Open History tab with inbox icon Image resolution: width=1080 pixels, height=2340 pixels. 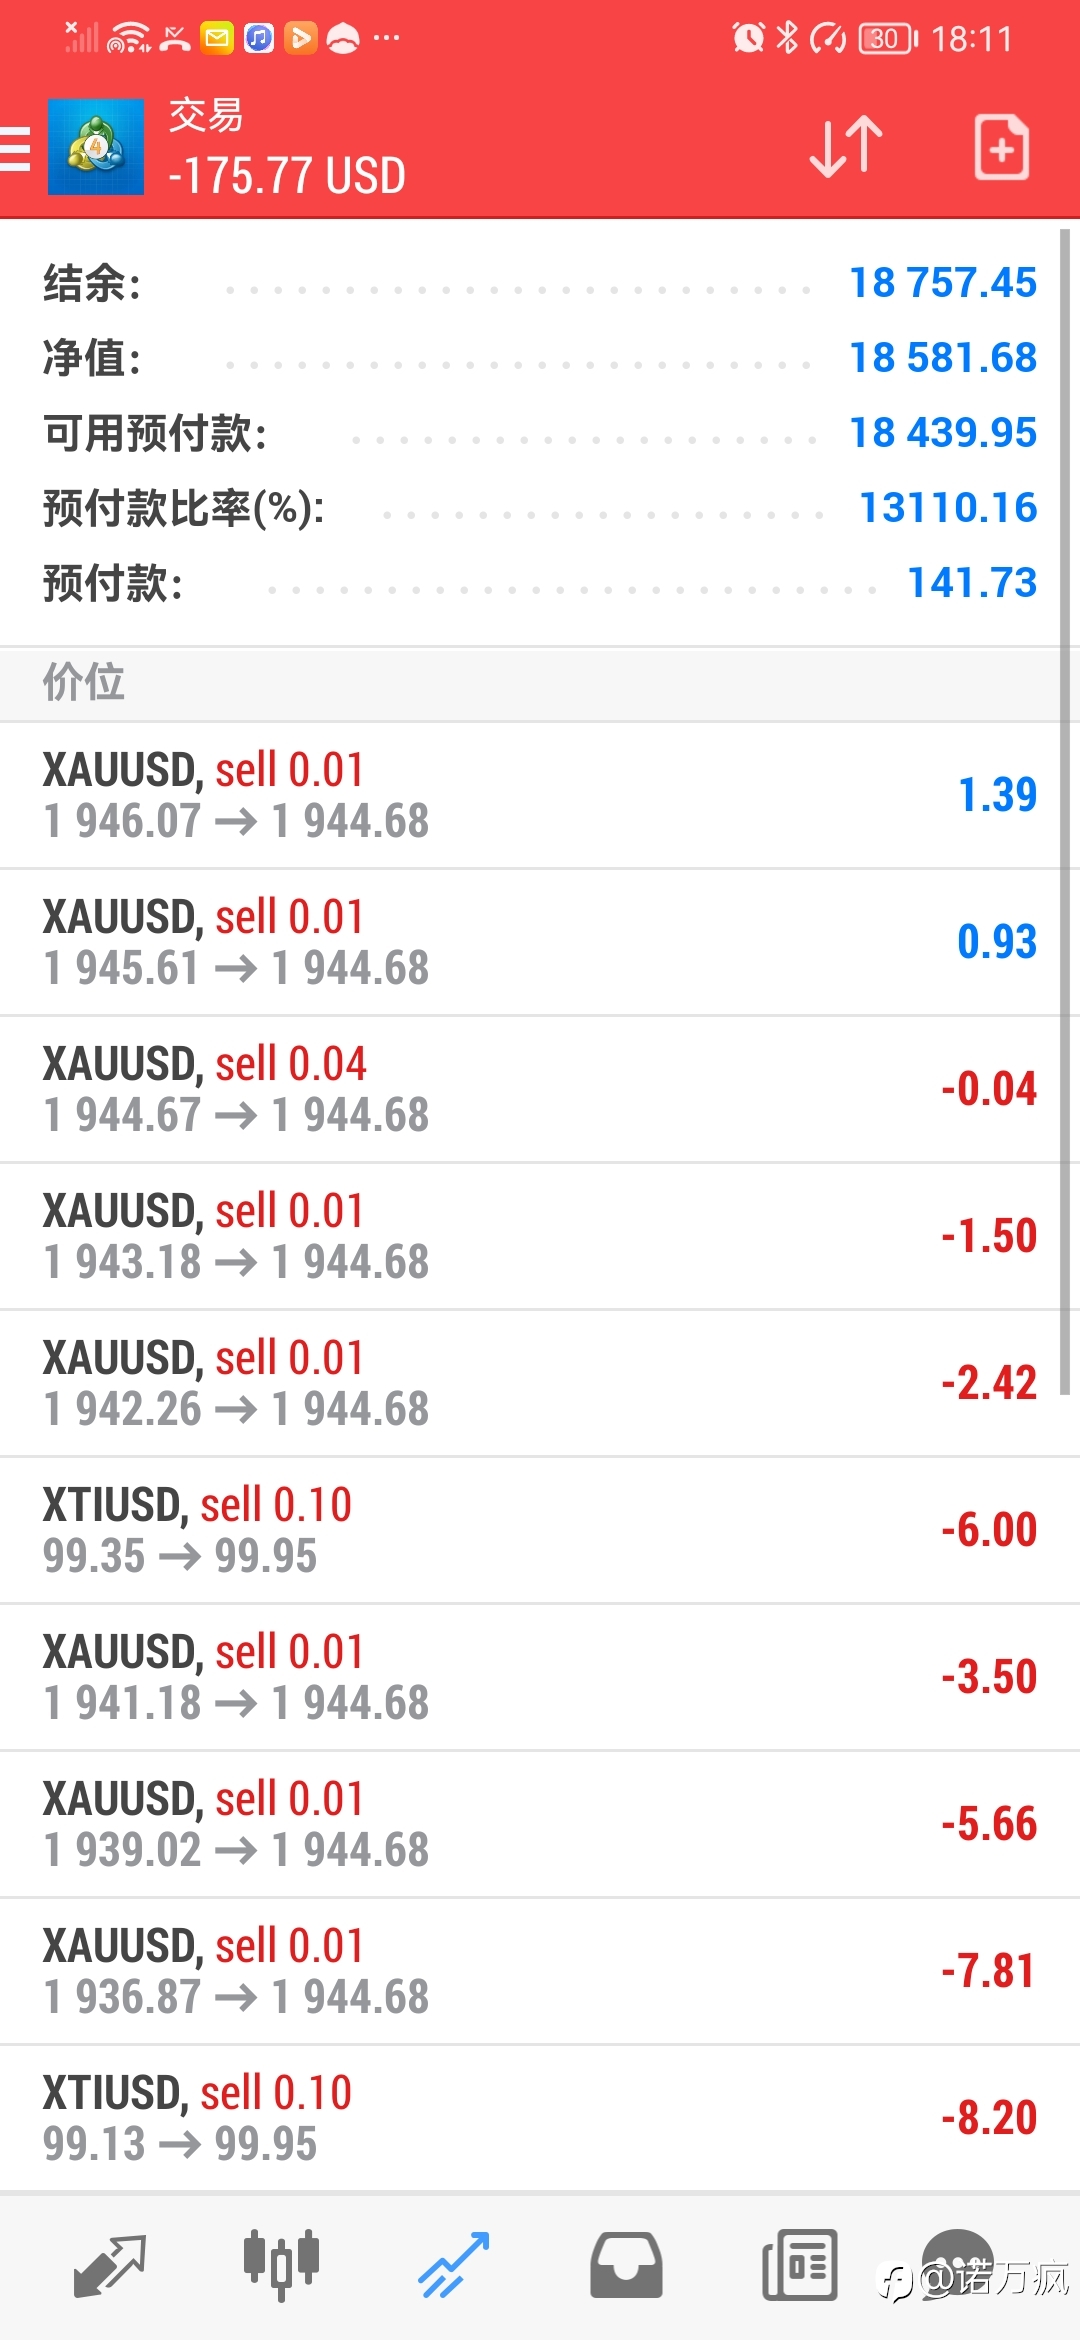[626, 2265]
